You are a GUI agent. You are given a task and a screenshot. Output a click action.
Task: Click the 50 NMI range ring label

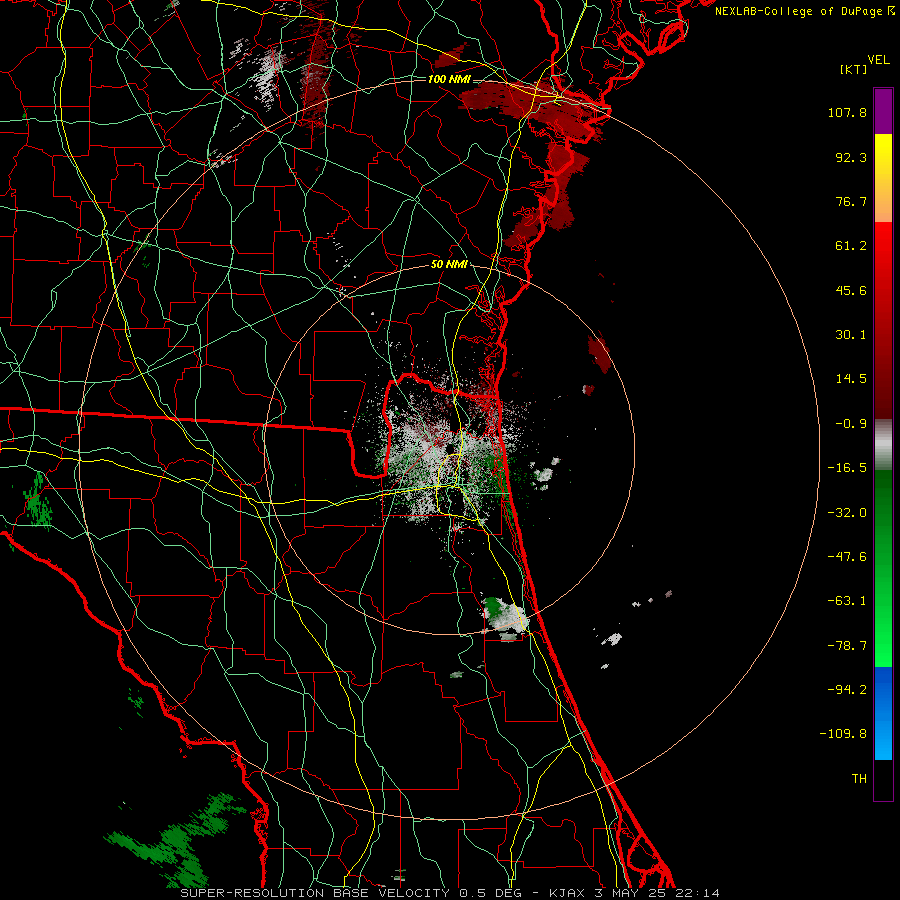click(449, 264)
